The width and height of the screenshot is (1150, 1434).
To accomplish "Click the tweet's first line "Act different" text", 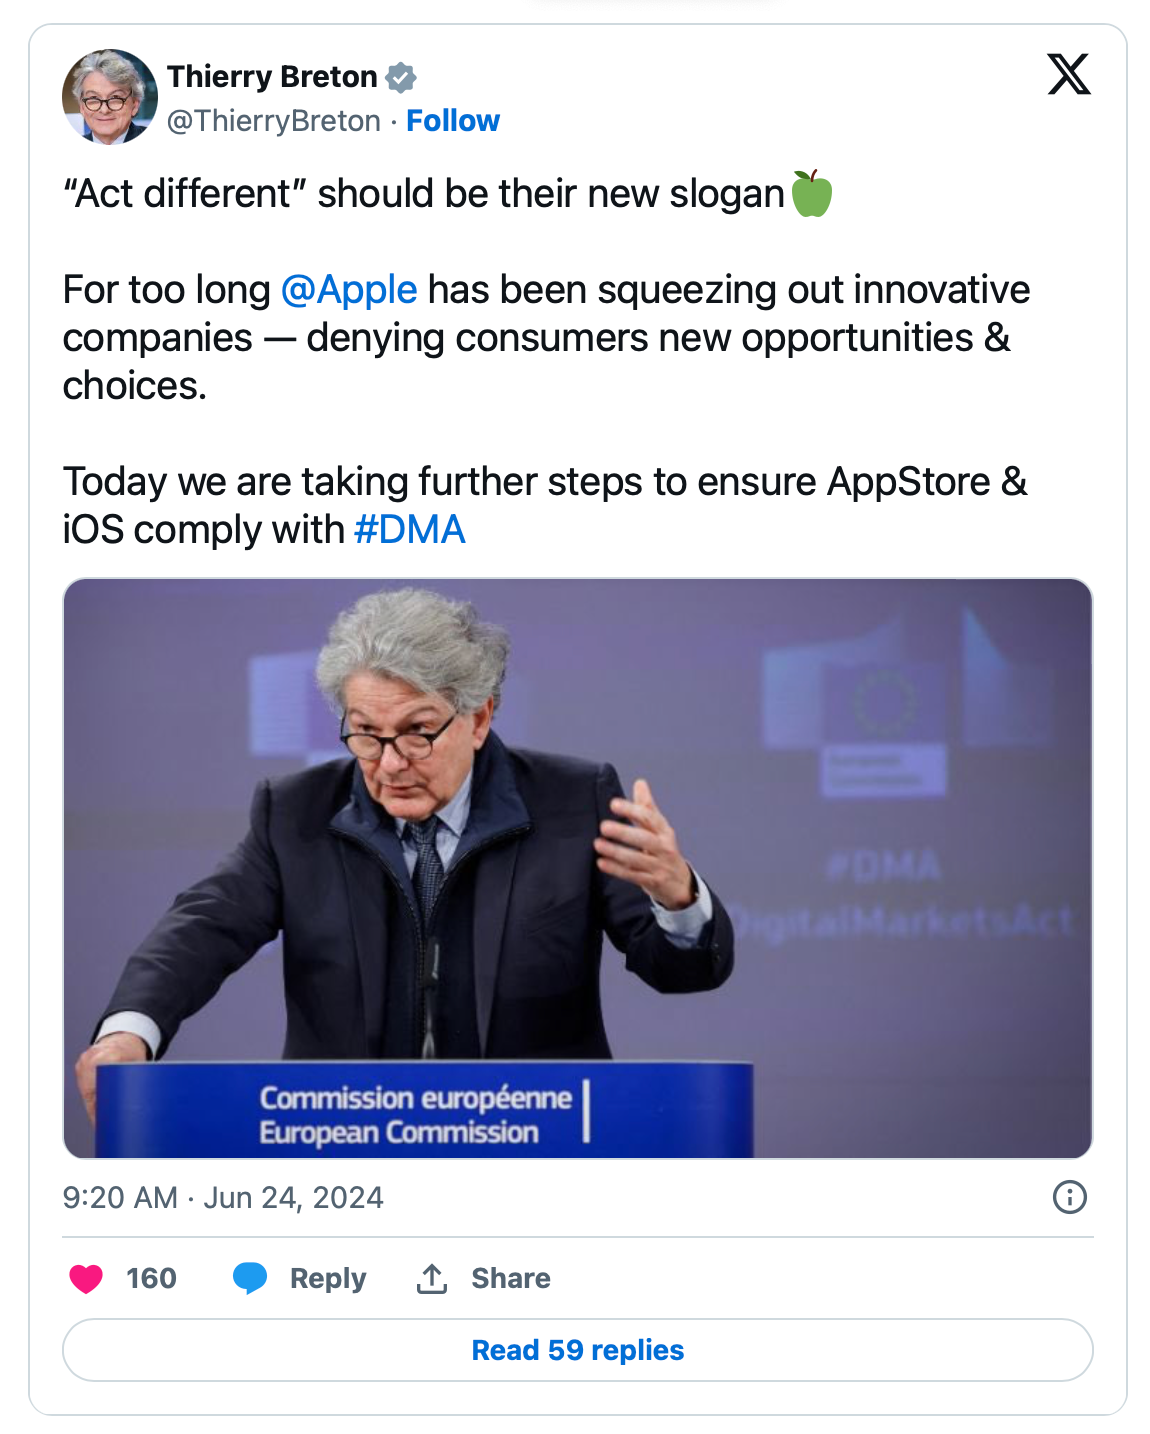I will [422, 194].
